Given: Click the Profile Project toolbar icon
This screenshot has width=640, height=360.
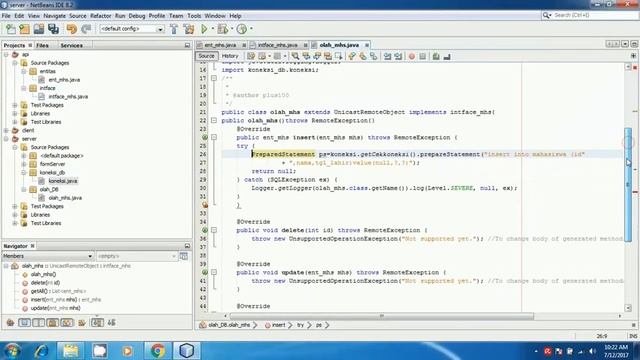Looking at the screenshot, I should [x=242, y=29].
